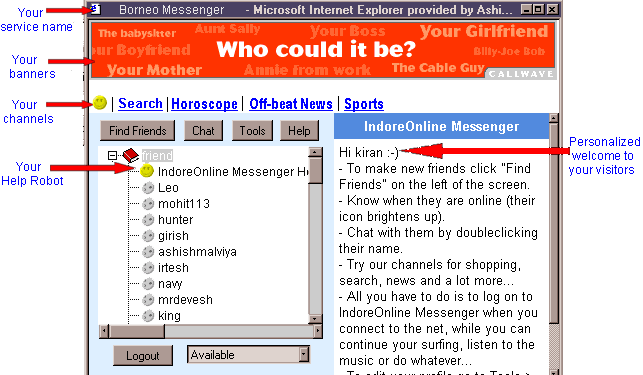The height and width of the screenshot is (375, 643).
Task: Select navy in friend list
Action: [170, 284]
